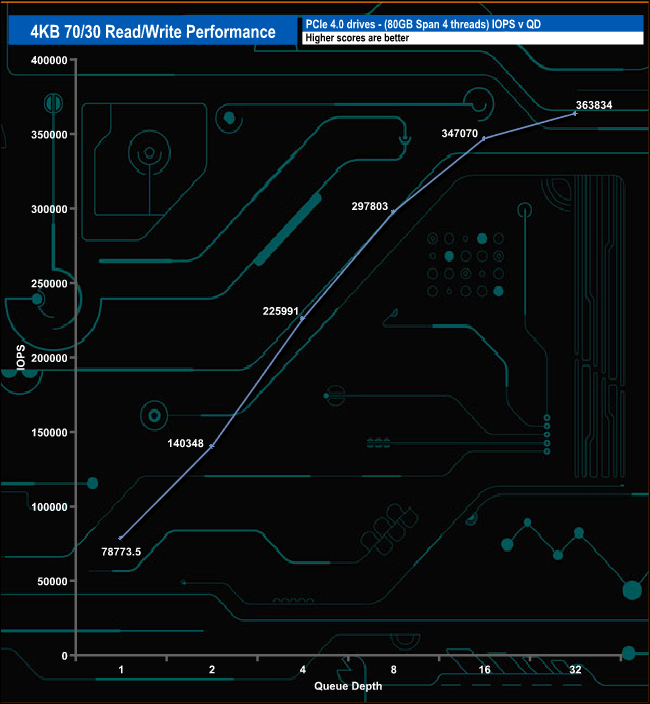This screenshot has height=704, width=650.
Task: Click the y-axis value 300000
Action: click(49, 209)
